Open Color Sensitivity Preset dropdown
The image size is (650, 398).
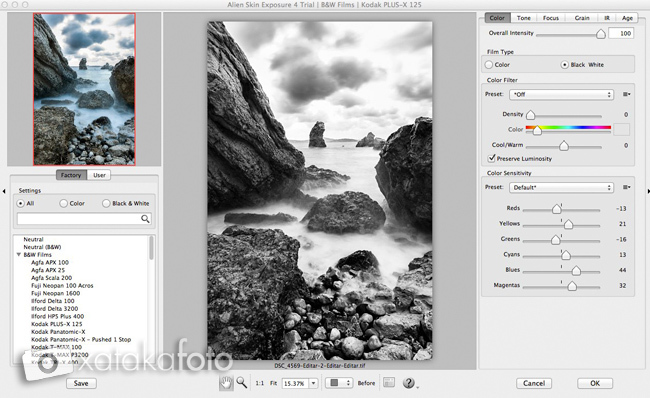pos(561,187)
